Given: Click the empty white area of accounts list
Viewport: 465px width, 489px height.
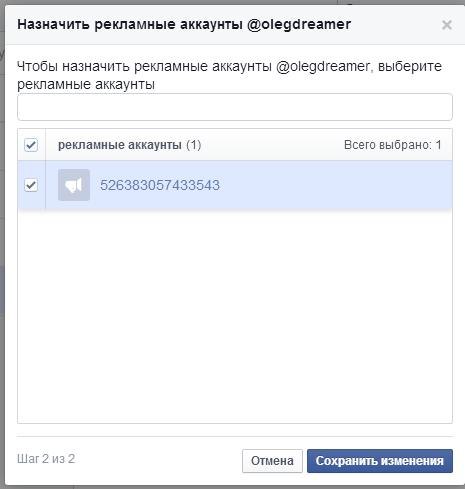Looking at the screenshot, I should (x=235, y=317).
